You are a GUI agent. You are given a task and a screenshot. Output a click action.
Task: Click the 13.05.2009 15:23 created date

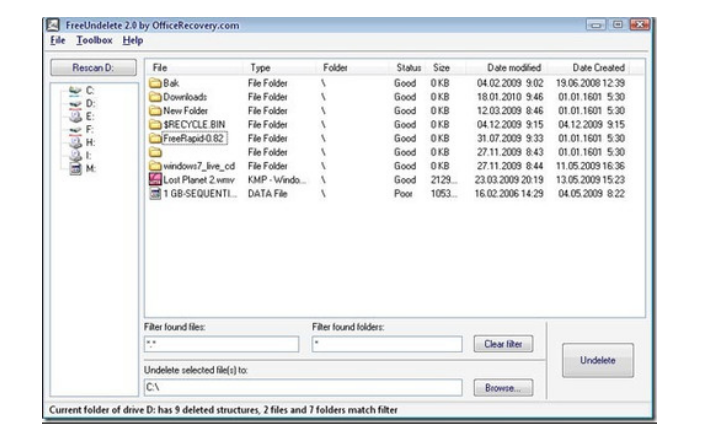click(x=590, y=180)
